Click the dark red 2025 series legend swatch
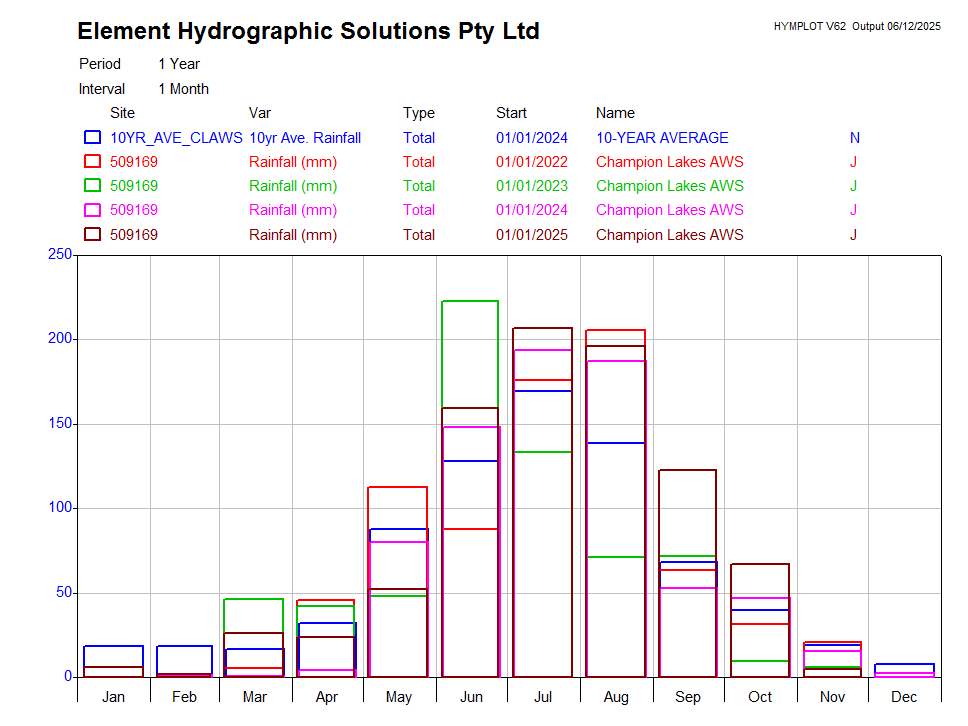This screenshot has height=726, width=968. (92, 235)
